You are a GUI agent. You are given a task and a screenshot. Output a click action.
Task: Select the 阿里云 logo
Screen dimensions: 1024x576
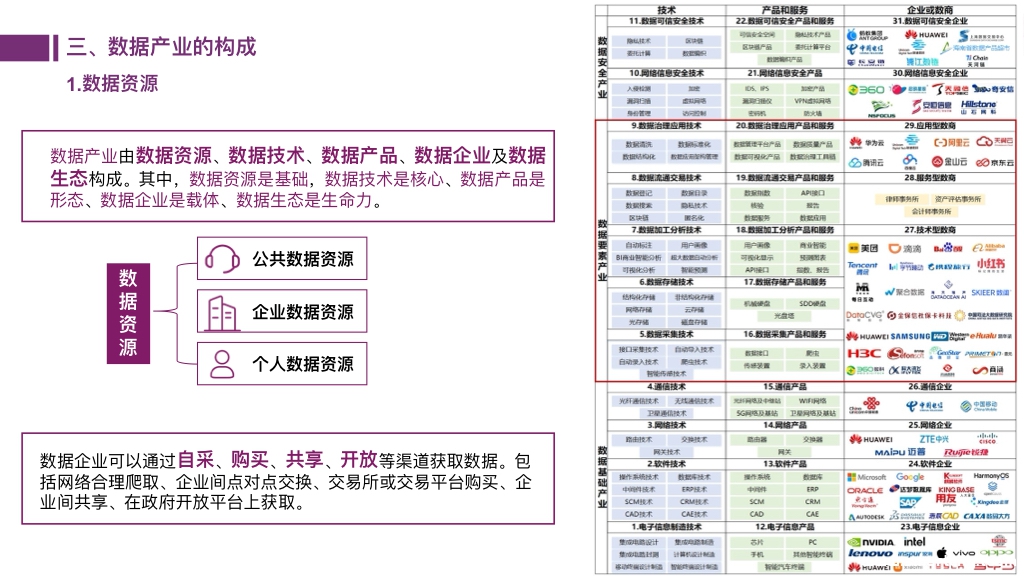tap(952, 142)
